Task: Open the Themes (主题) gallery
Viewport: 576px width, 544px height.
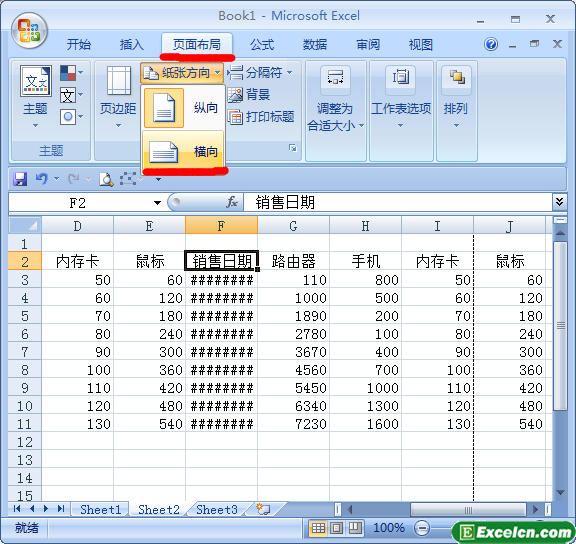Action: tap(35, 96)
